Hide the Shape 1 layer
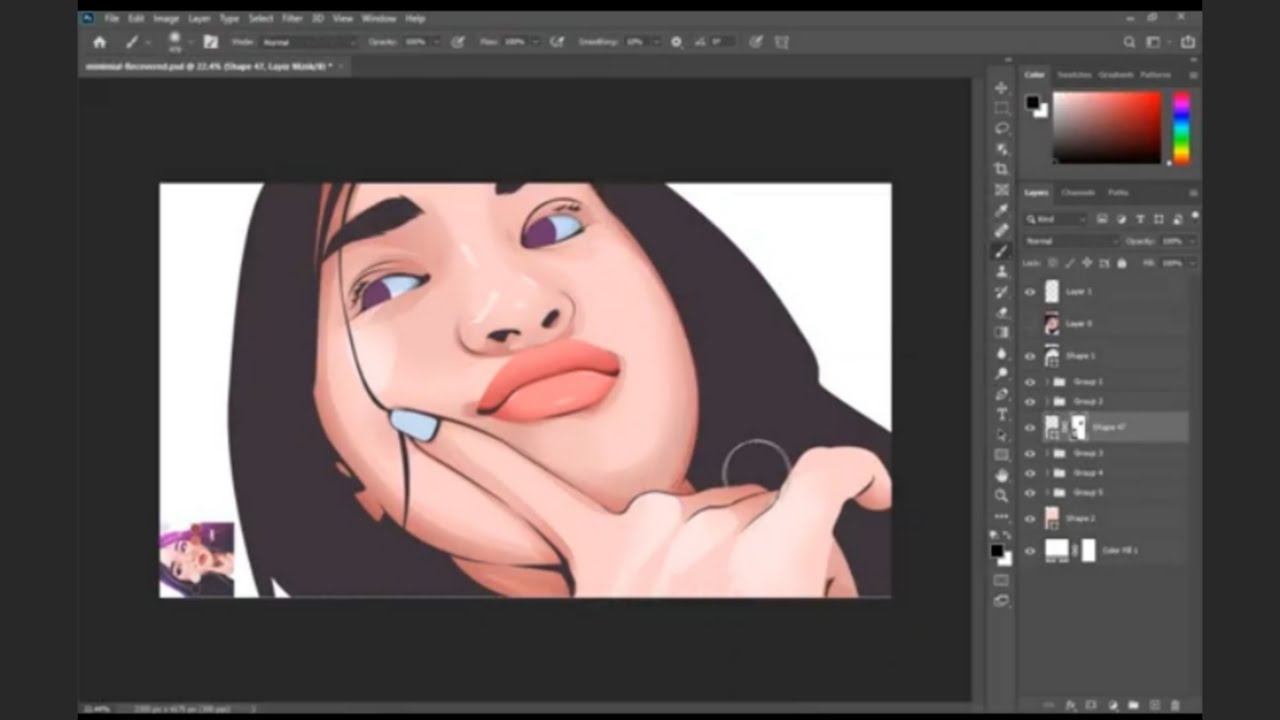The width and height of the screenshot is (1280, 720). [1030, 356]
